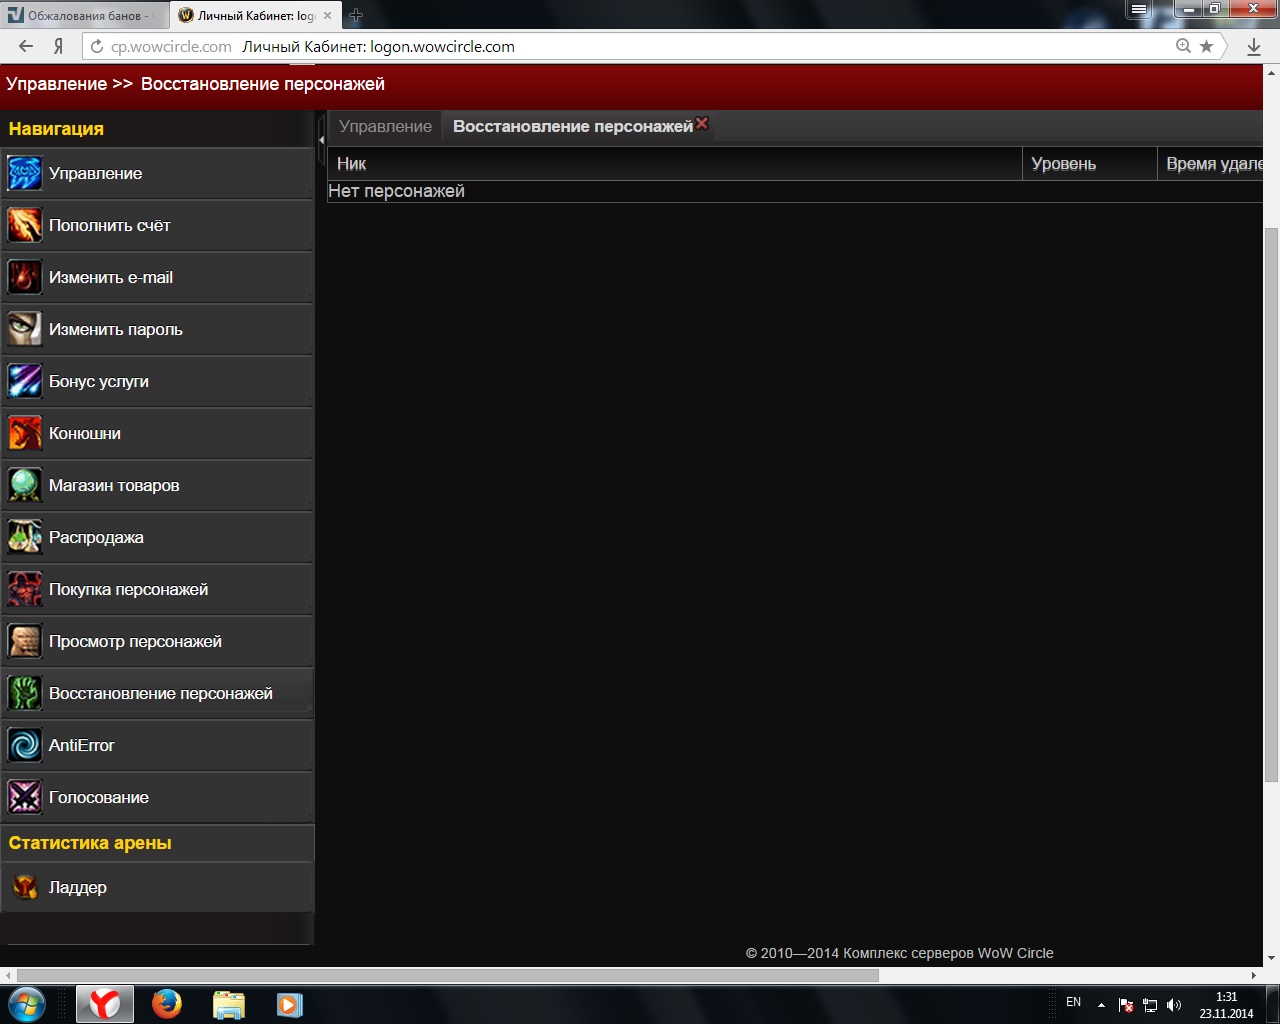Click the Управление sidebar icon
Image resolution: width=1280 pixels, height=1024 pixels.
24,174
